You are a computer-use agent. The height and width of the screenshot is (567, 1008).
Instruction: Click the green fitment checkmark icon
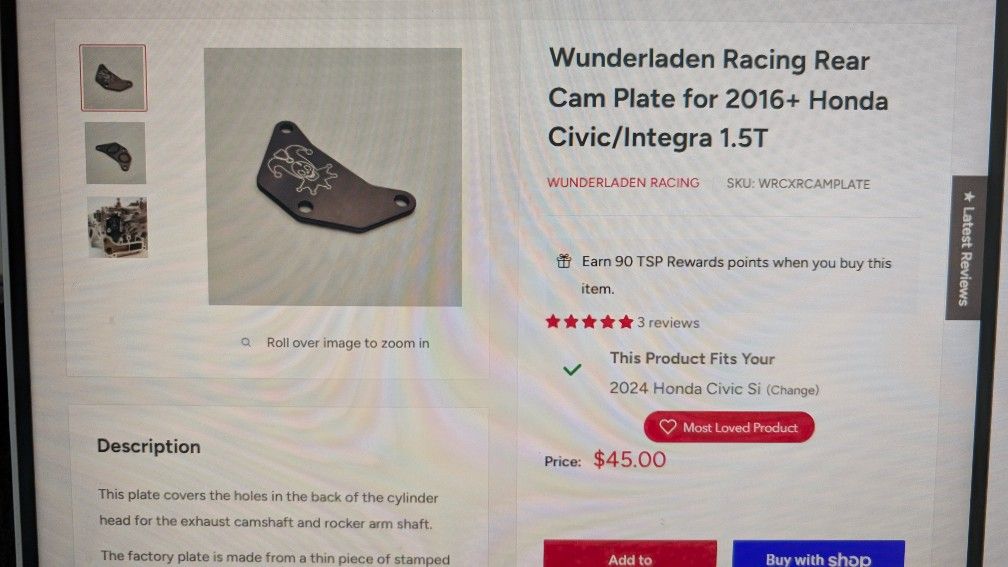pos(572,370)
